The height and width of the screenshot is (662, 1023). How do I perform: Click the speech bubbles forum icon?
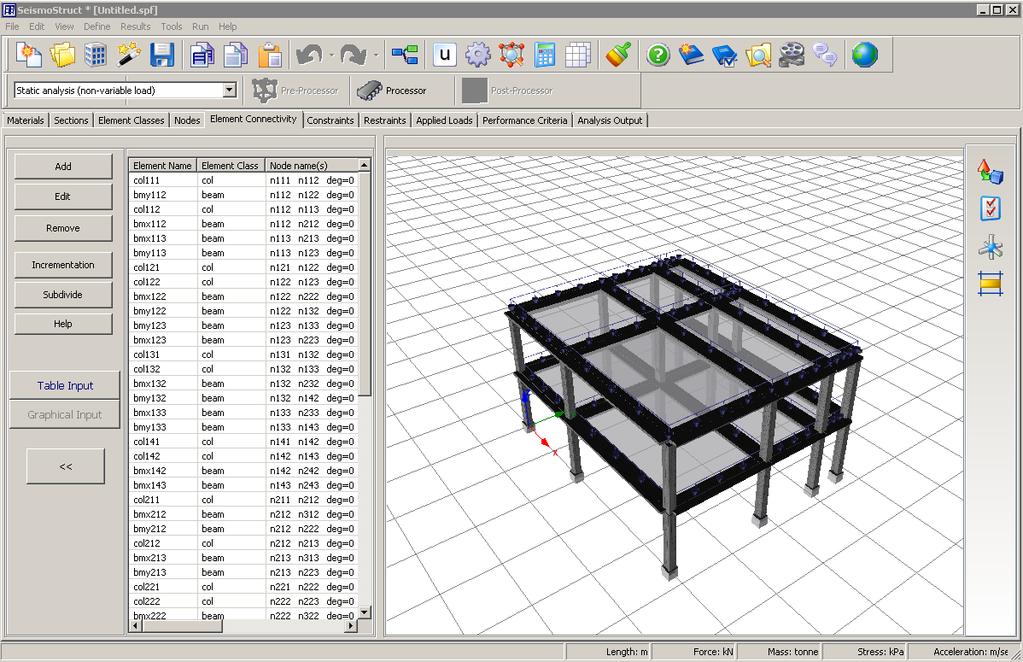(825, 55)
